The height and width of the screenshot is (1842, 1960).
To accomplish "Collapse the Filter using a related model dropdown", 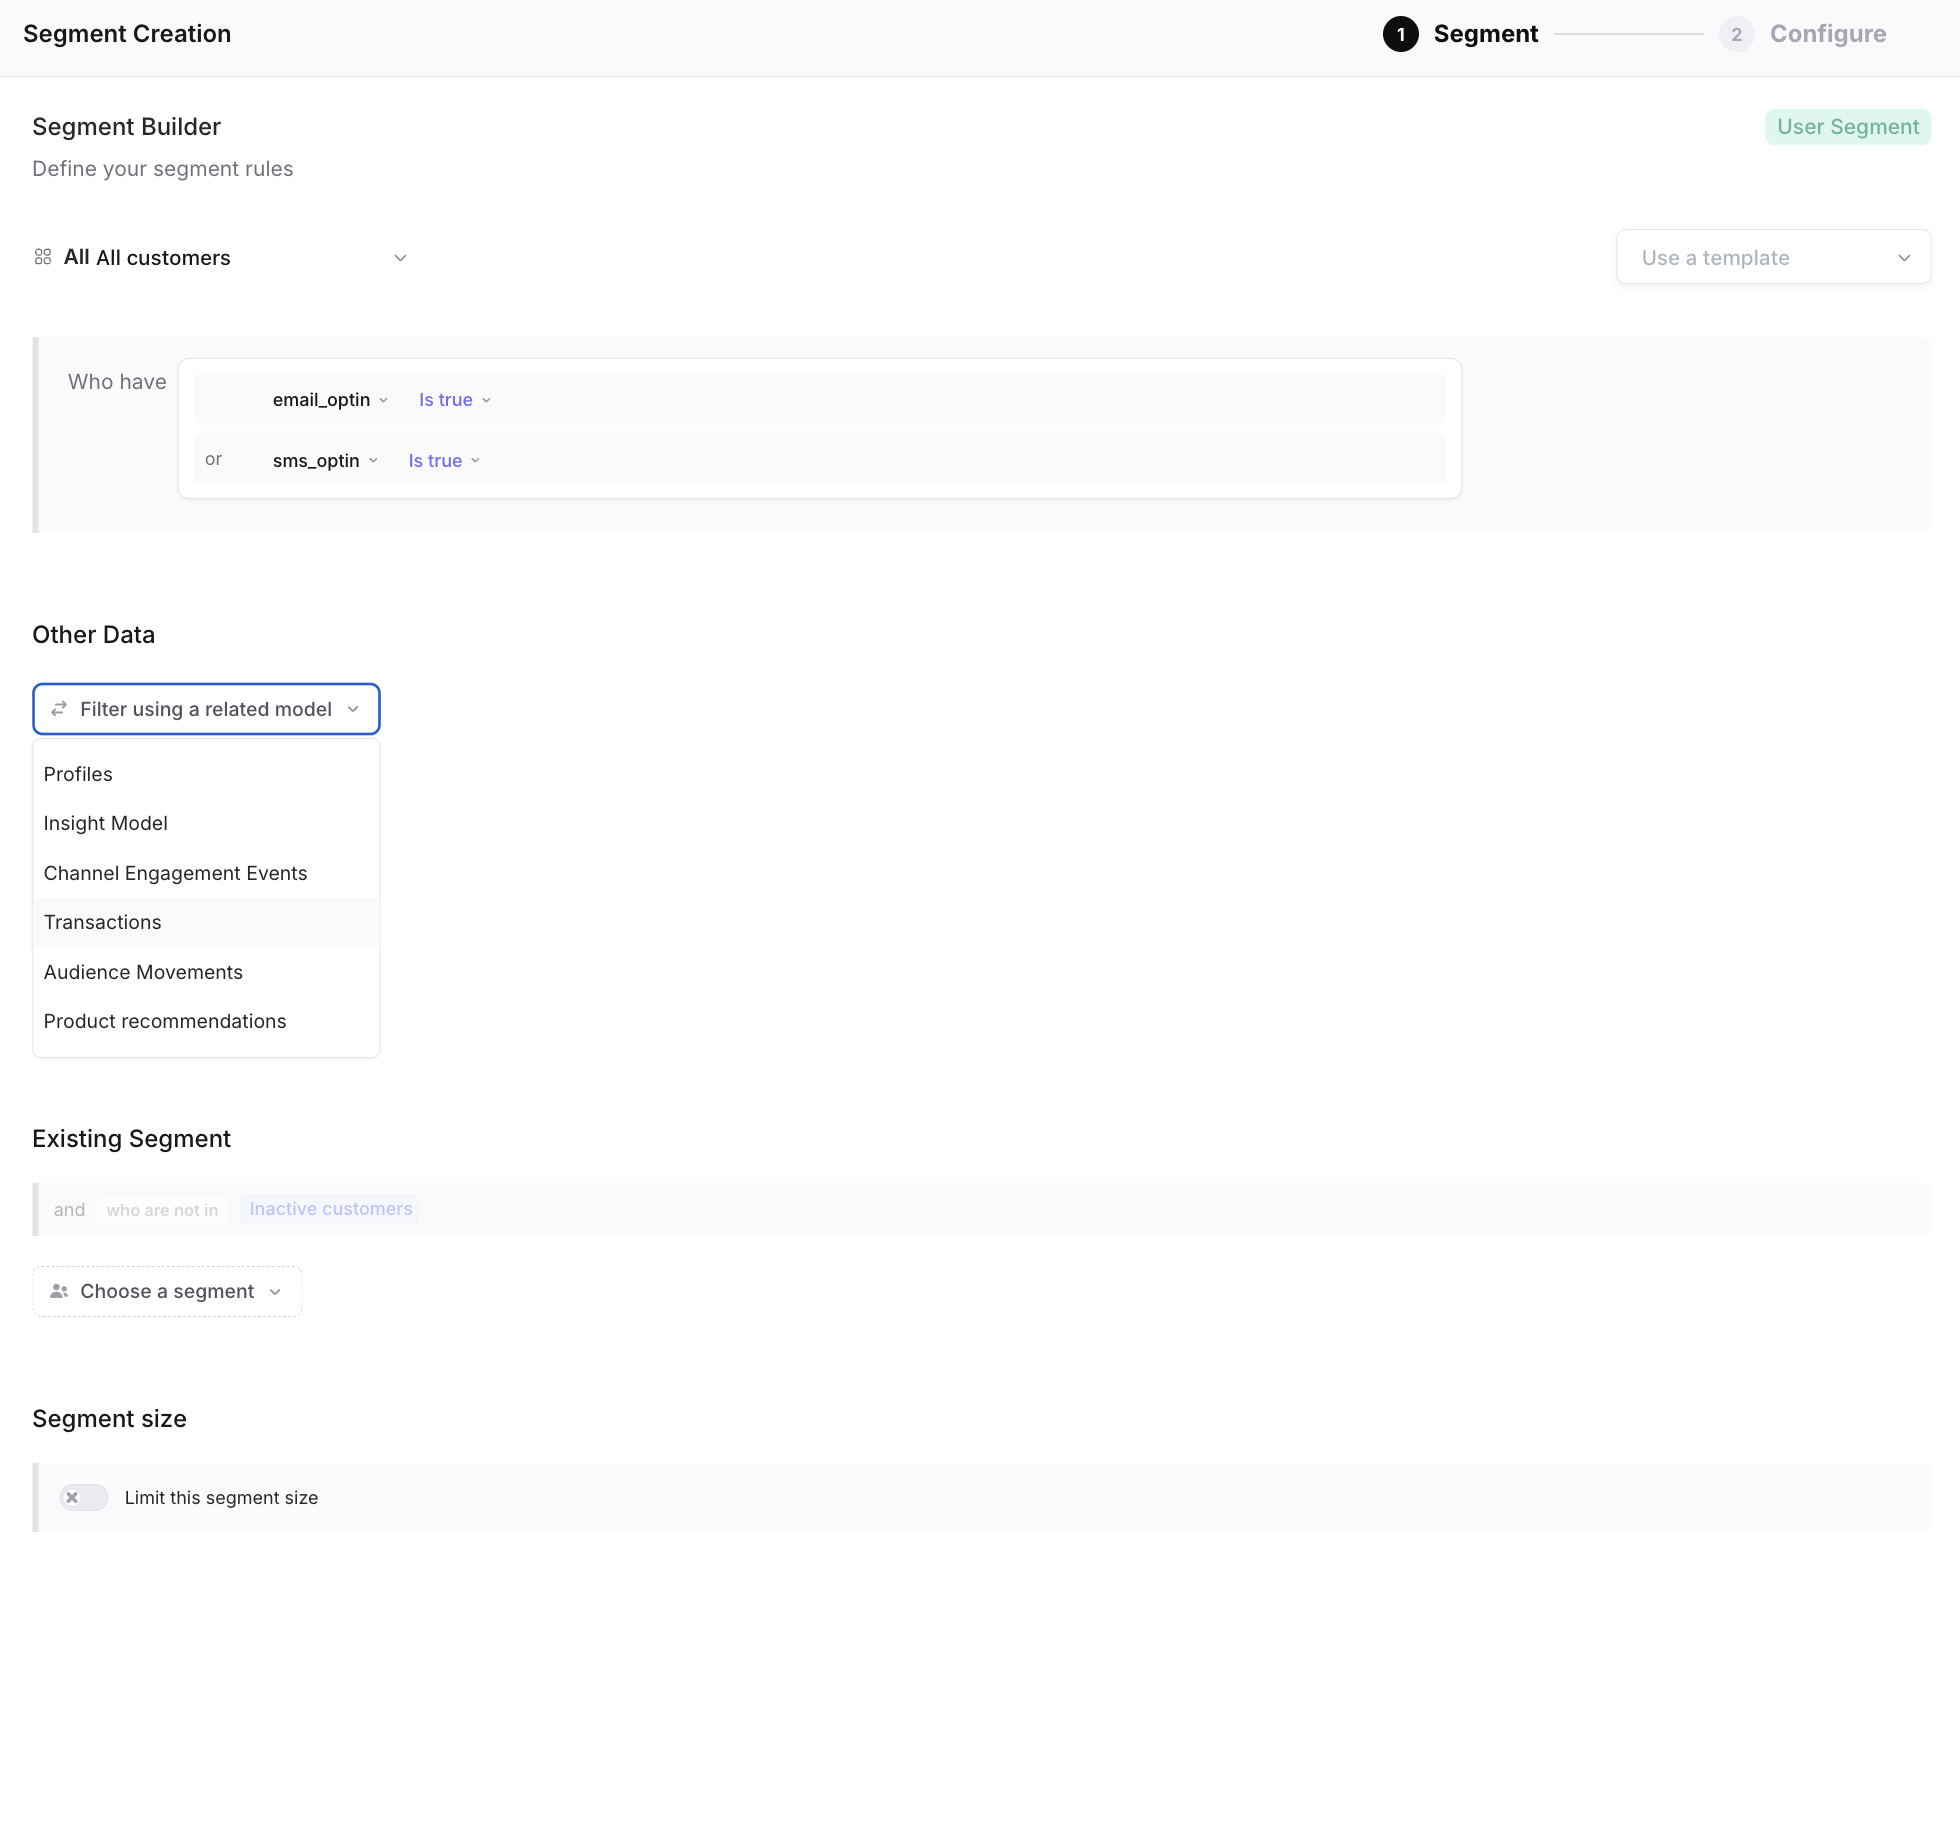I will (206, 709).
